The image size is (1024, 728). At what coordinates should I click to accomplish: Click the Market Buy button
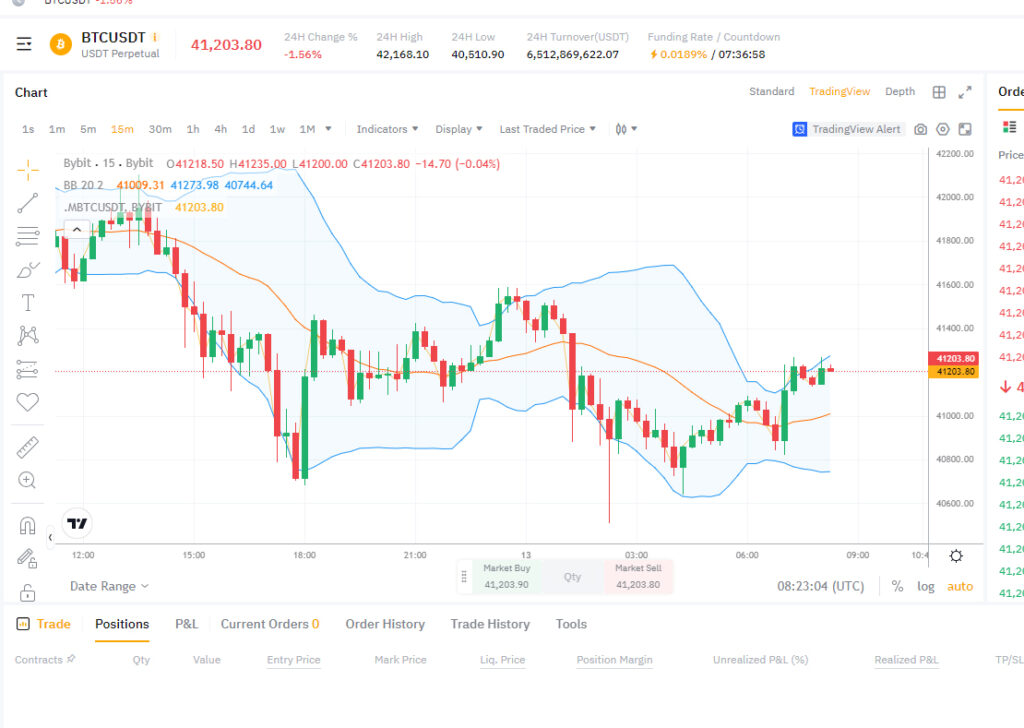click(506, 577)
